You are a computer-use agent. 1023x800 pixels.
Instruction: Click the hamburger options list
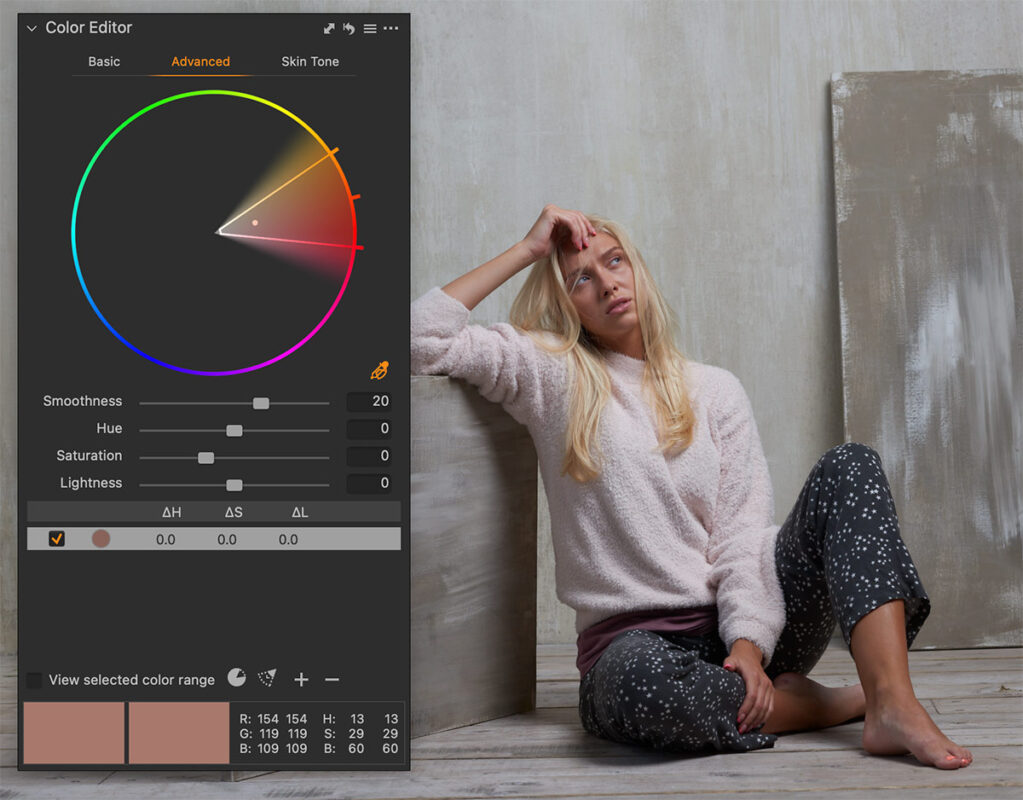(x=368, y=28)
